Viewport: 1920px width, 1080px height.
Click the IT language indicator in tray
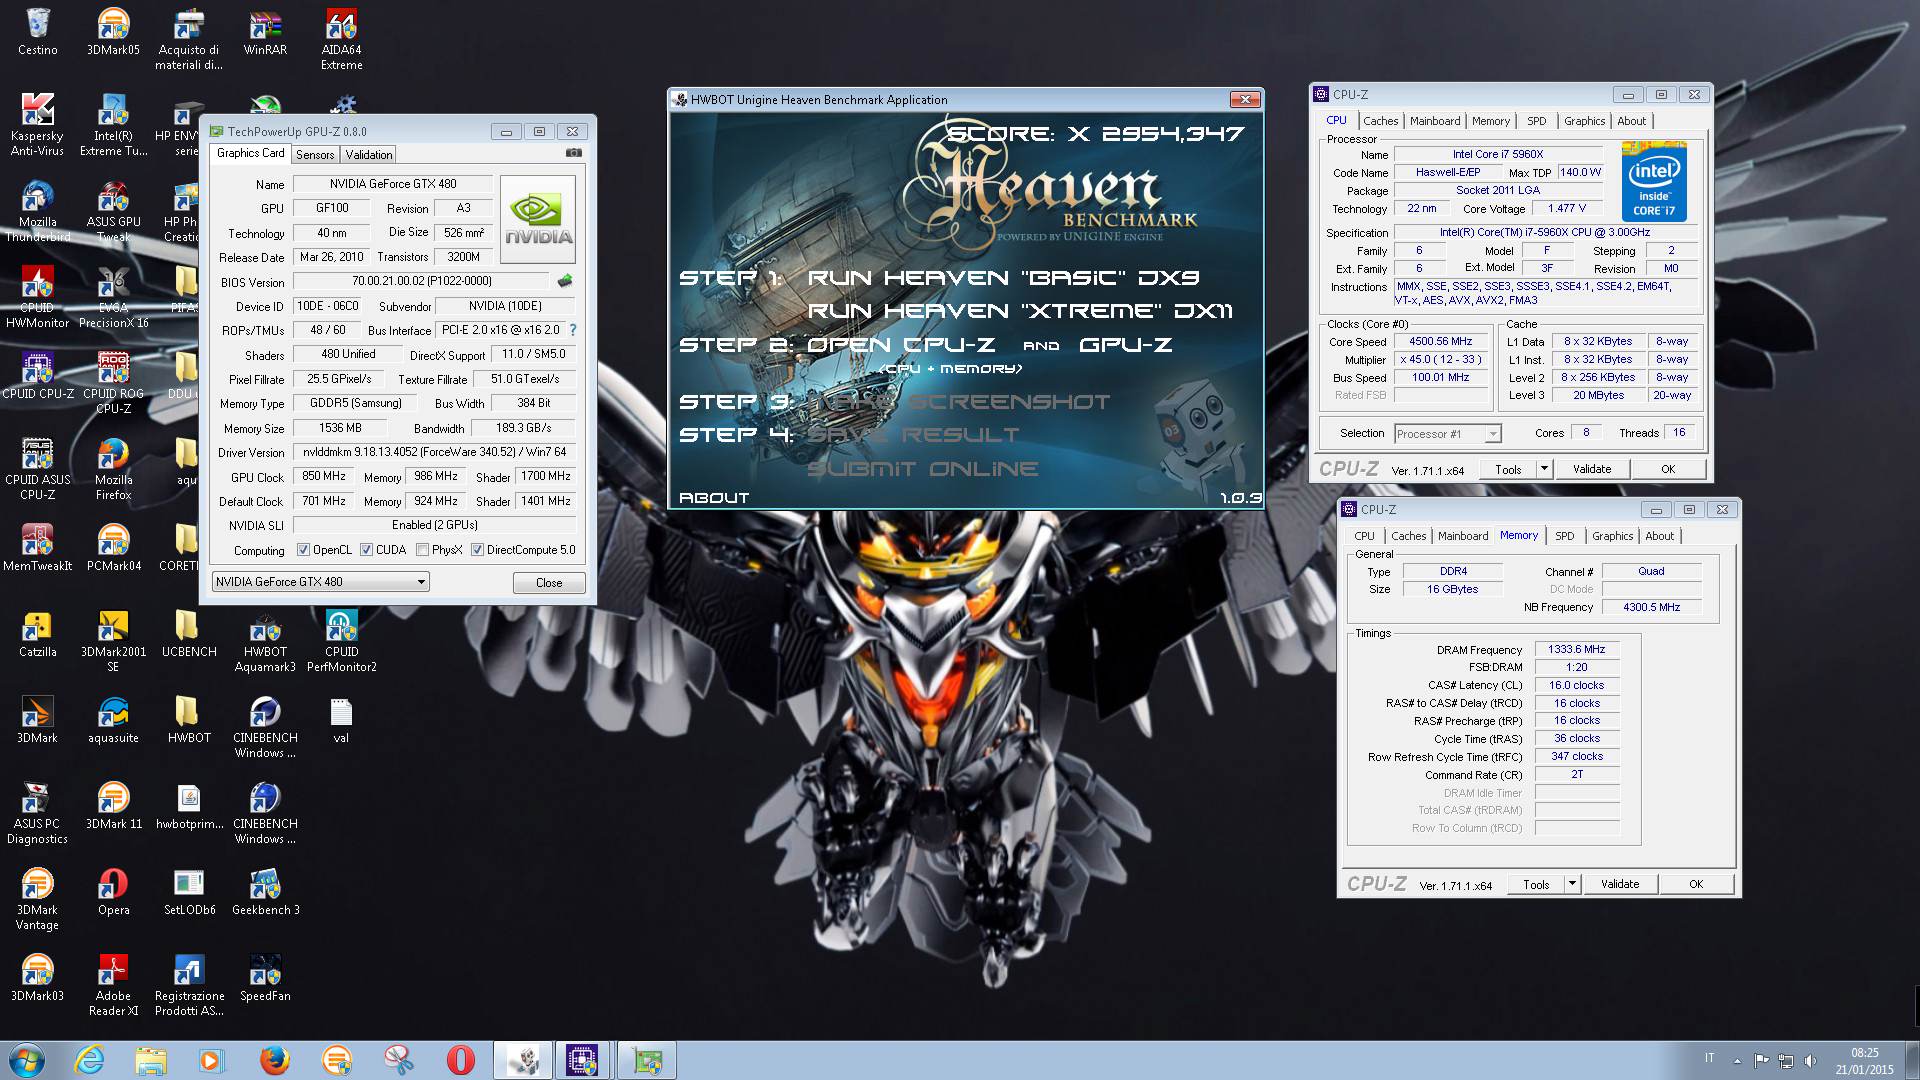click(x=1709, y=1058)
